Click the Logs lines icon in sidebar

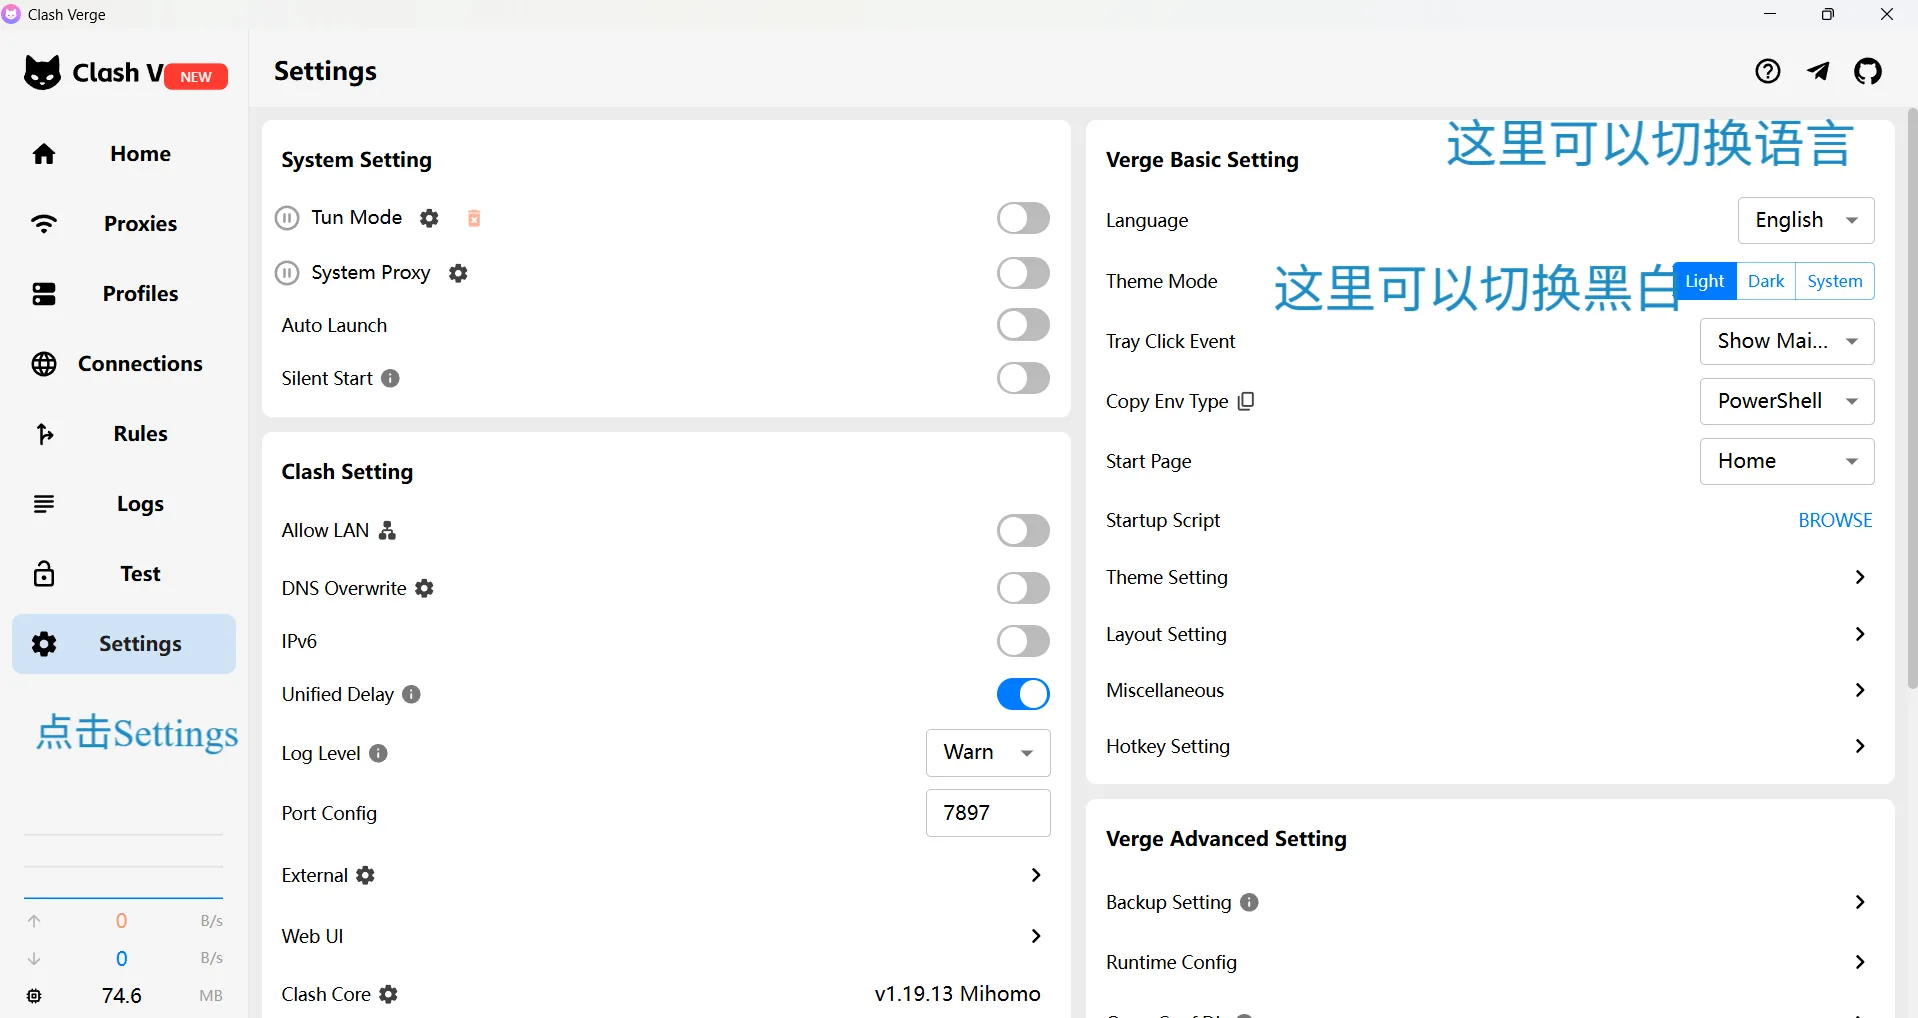(x=44, y=504)
